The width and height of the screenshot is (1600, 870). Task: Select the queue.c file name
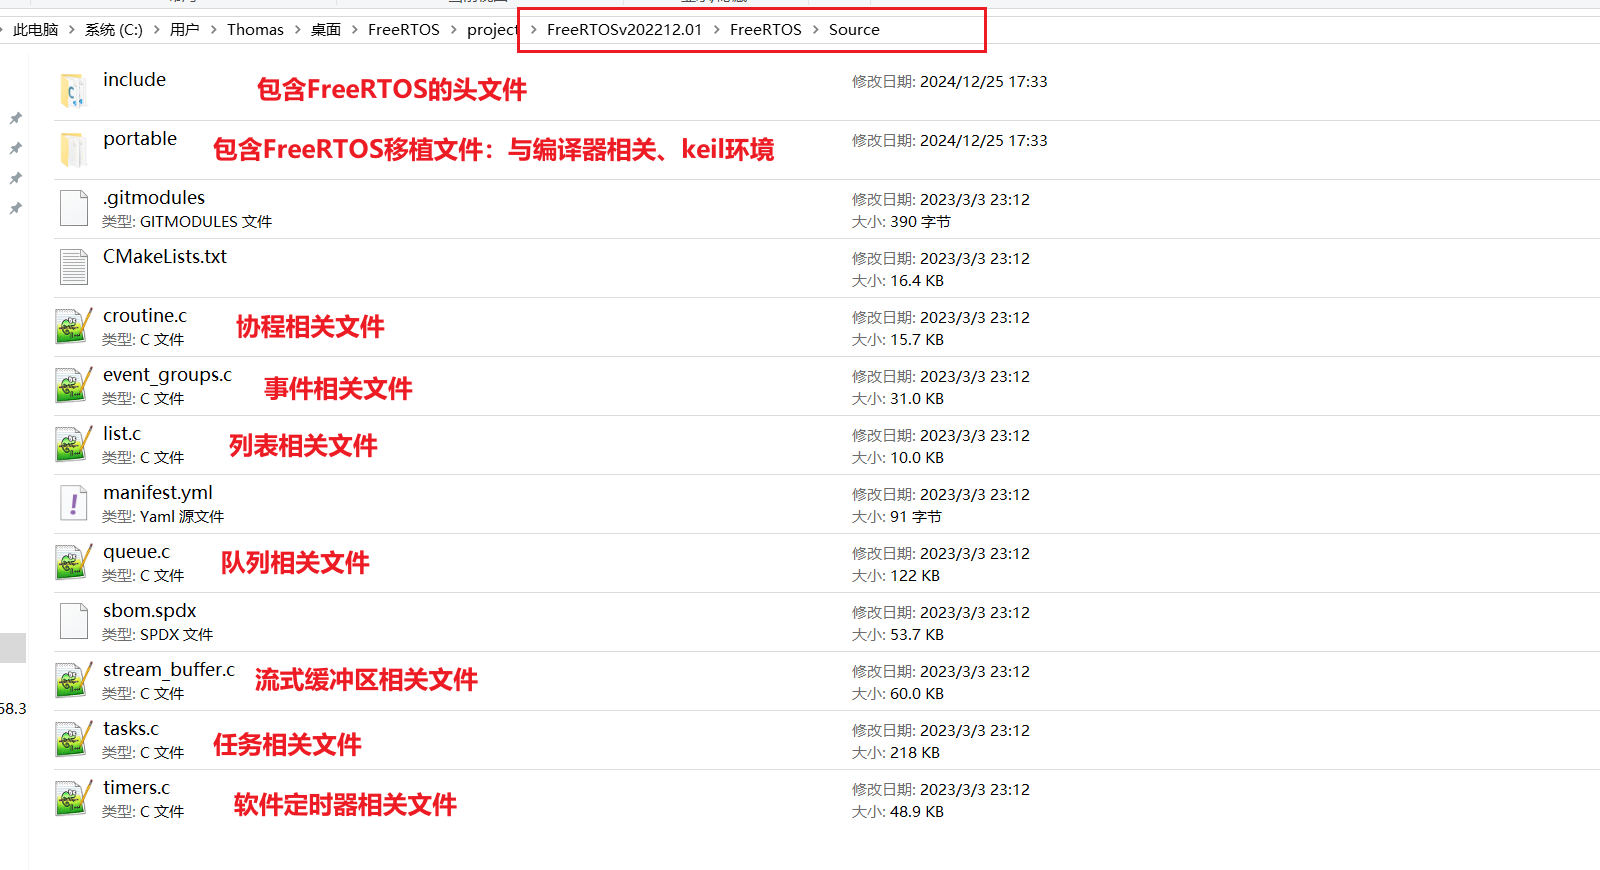click(x=137, y=552)
